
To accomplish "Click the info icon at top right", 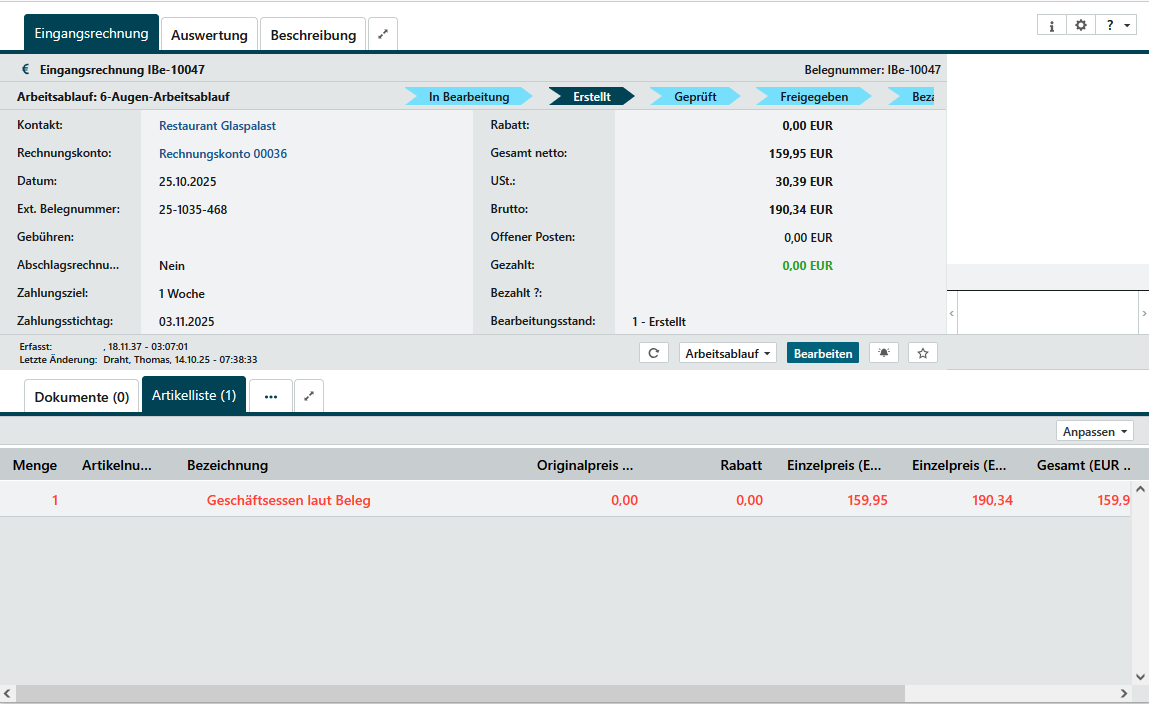I will 1051,25.
